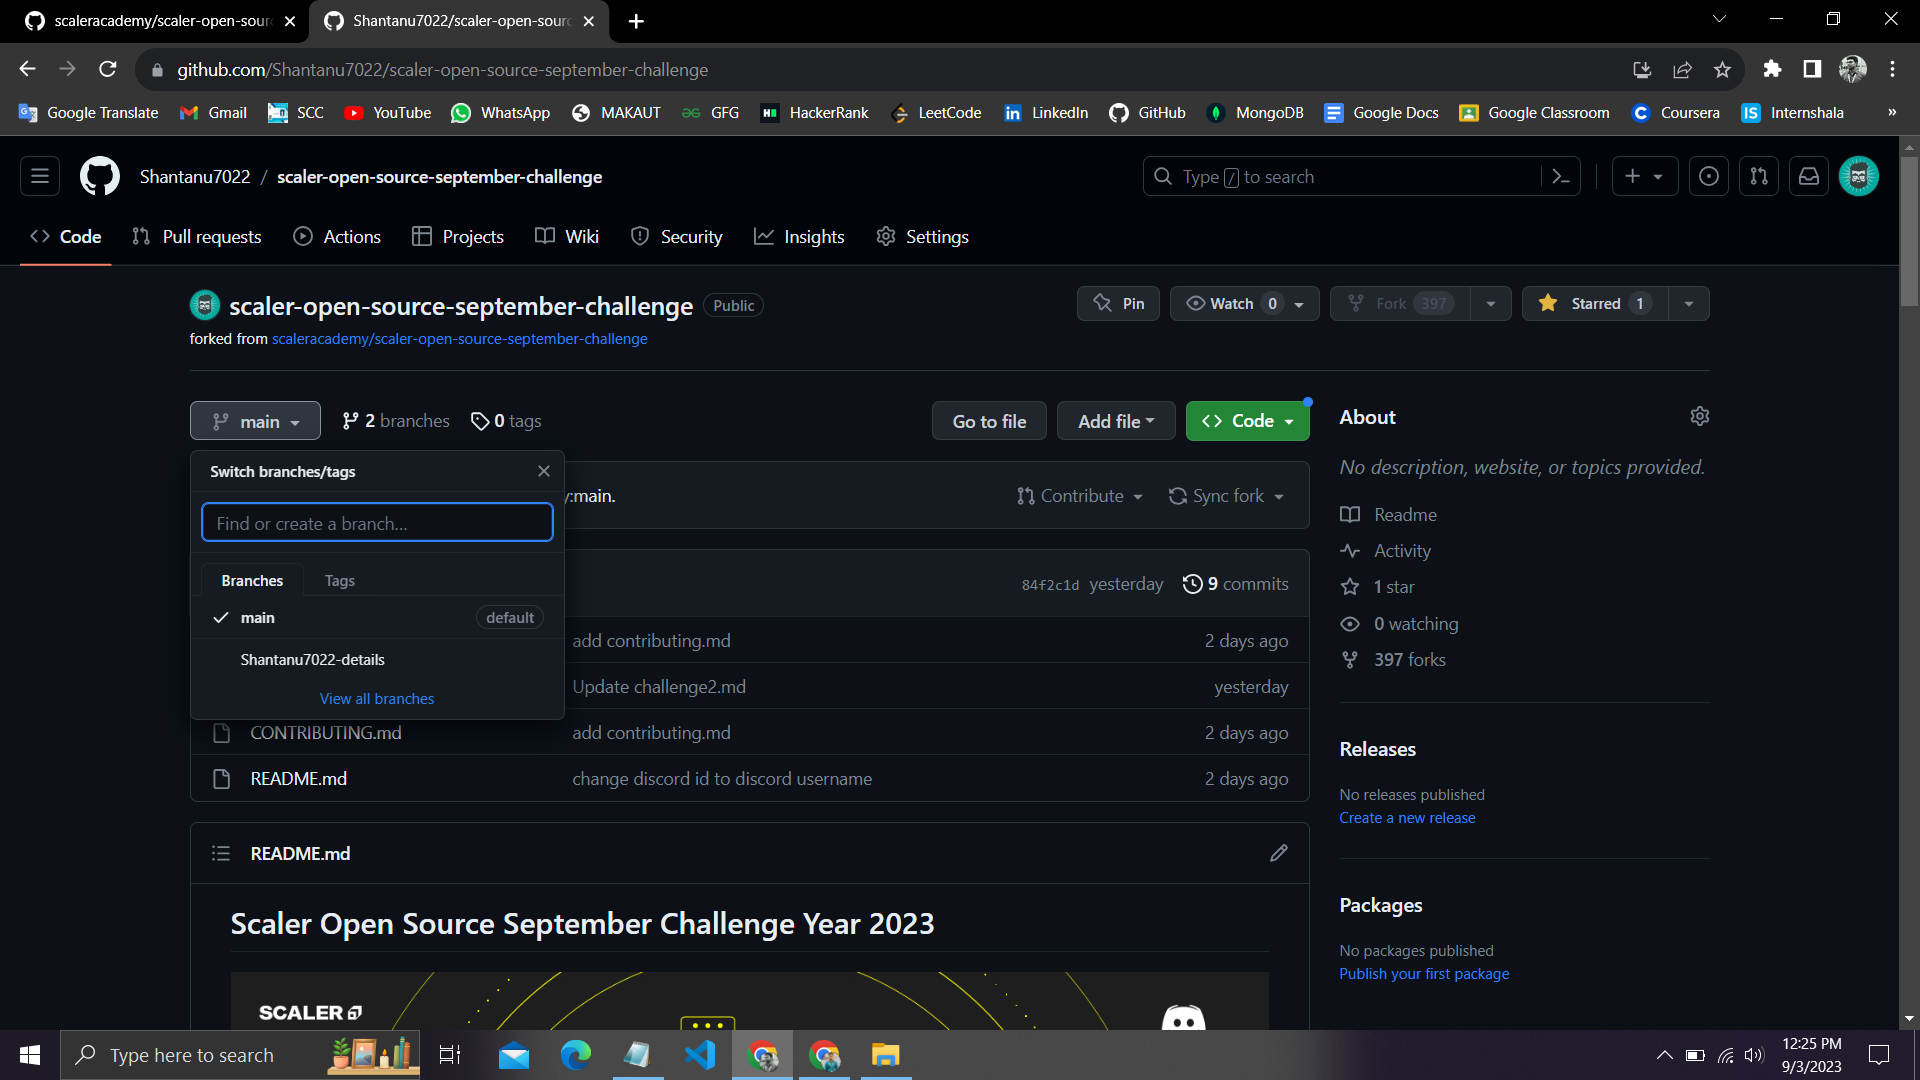
Task: Open the About section settings gear
Action: point(1700,416)
